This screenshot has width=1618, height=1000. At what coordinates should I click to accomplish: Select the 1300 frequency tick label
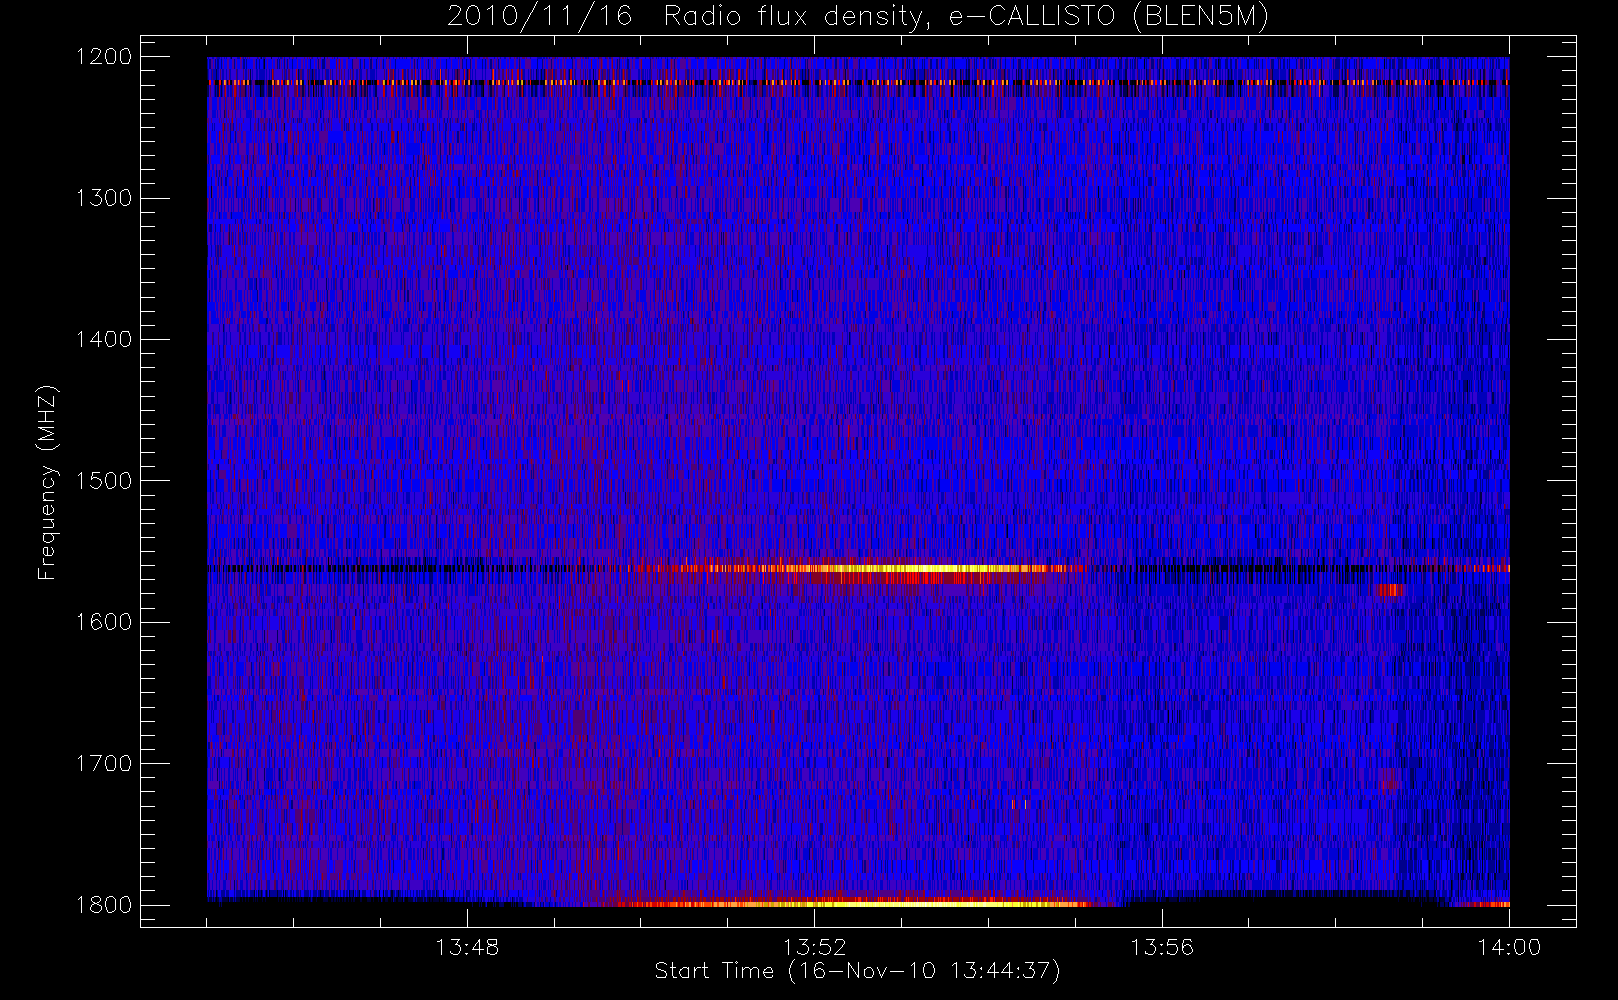(104, 198)
